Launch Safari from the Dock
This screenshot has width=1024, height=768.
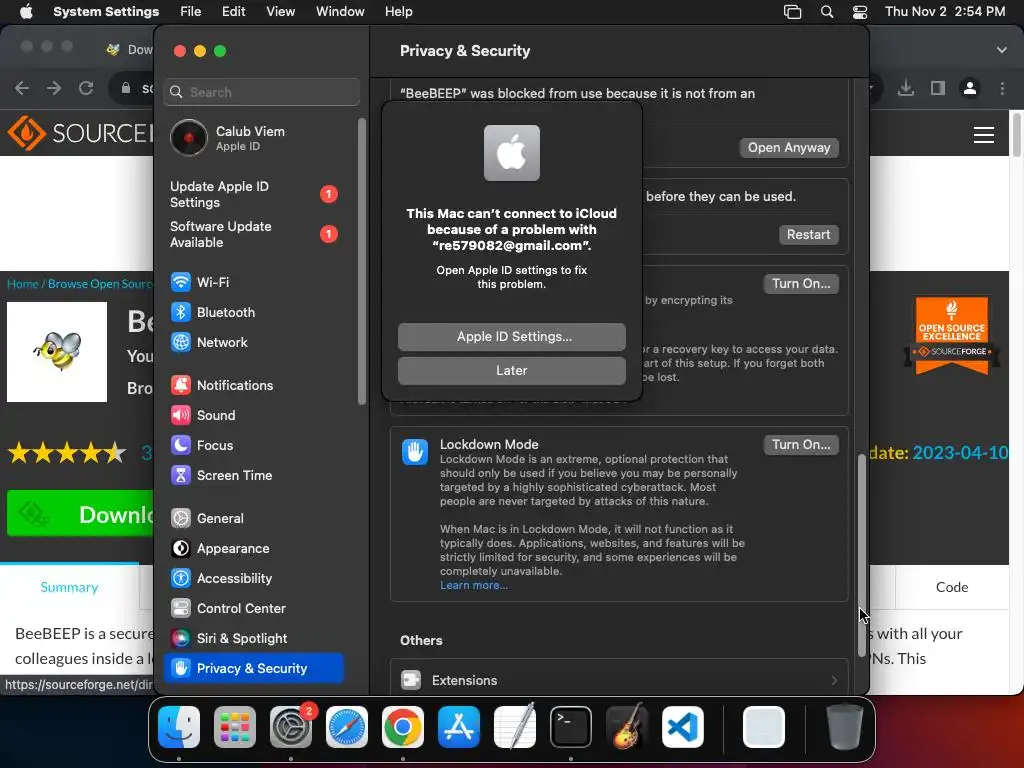[x=347, y=727]
